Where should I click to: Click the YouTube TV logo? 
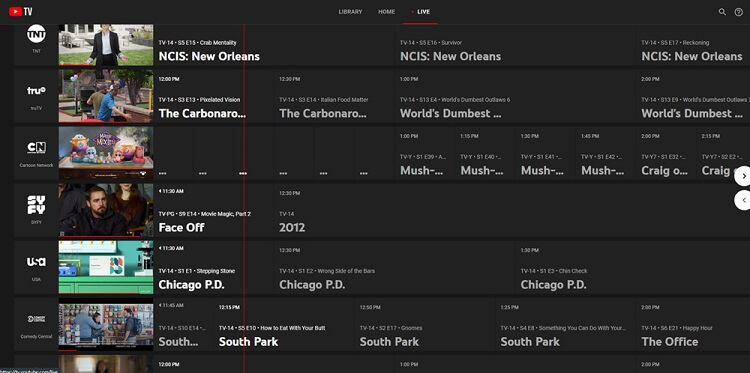(x=21, y=11)
